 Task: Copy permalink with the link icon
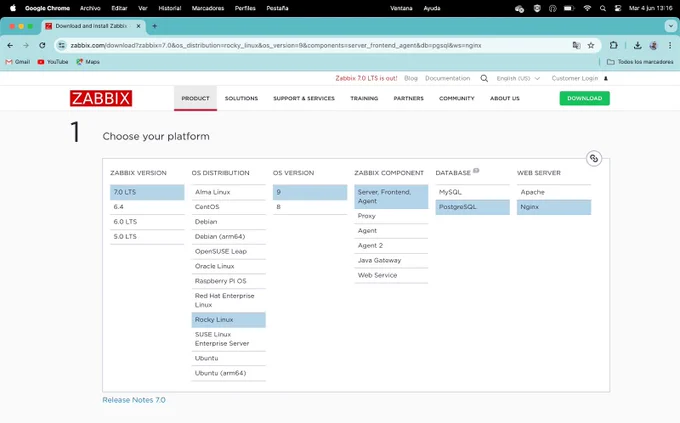[x=594, y=158]
